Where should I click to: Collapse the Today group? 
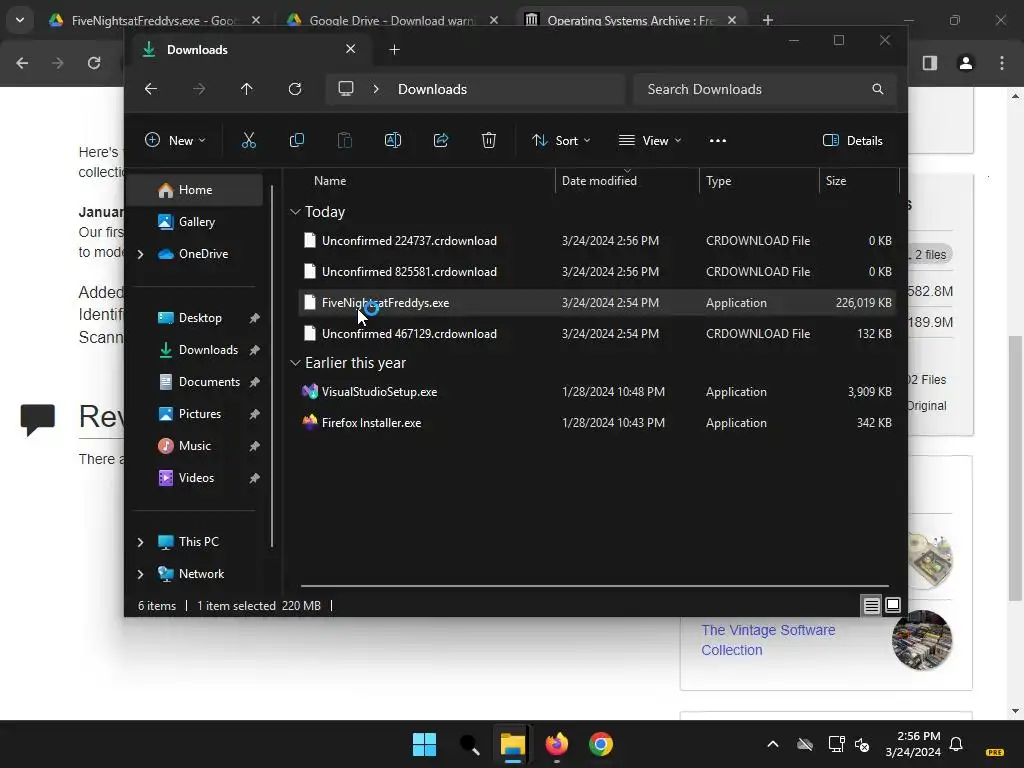click(295, 212)
